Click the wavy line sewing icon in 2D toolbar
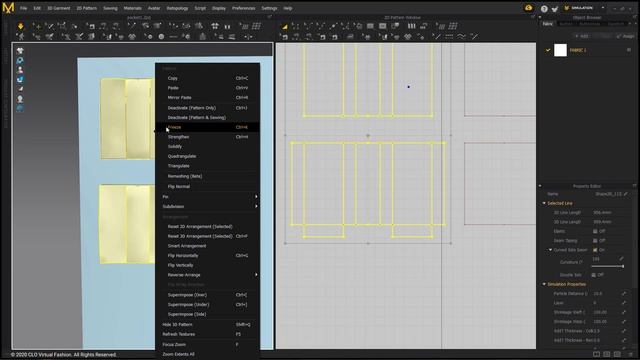The width and height of the screenshot is (640, 360). pos(461,37)
